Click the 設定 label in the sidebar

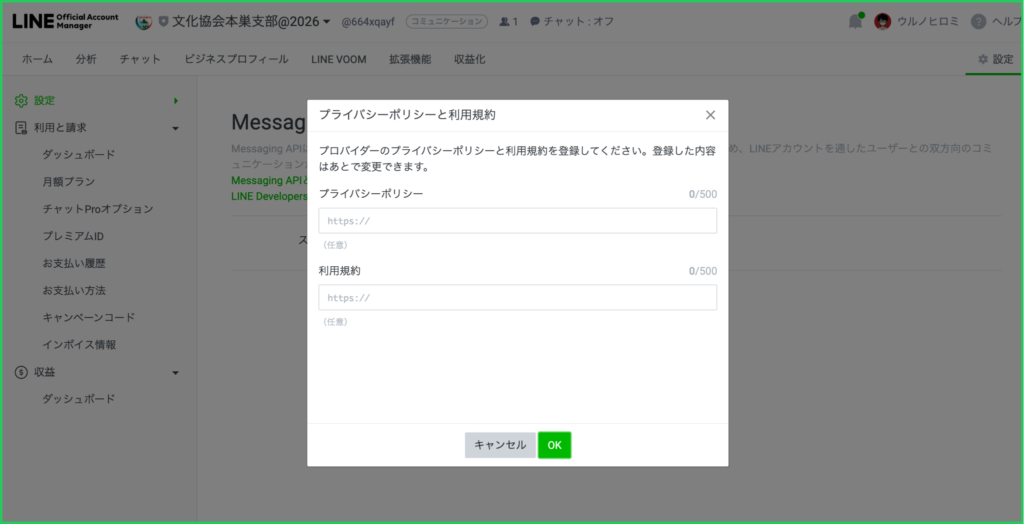click(x=44, y=101)
